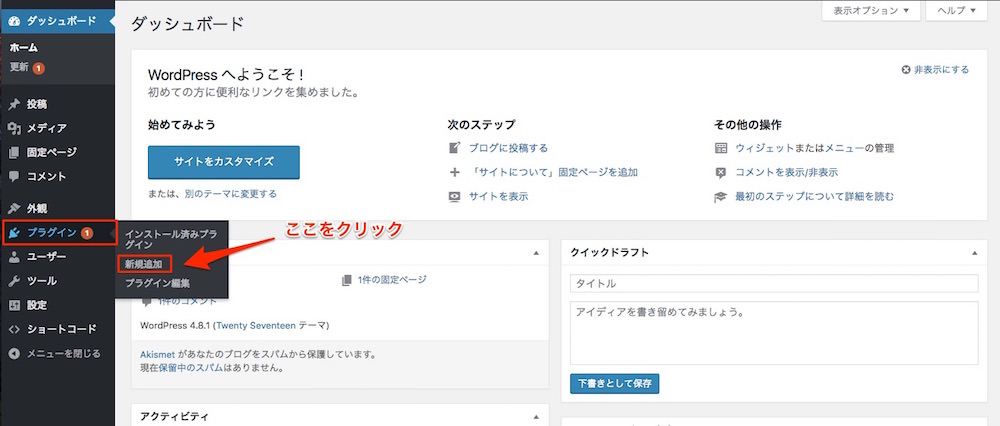Click the Users (ユーザー) person icon
The width and height of the screenshot is (1000, 426).
[15, 257]
